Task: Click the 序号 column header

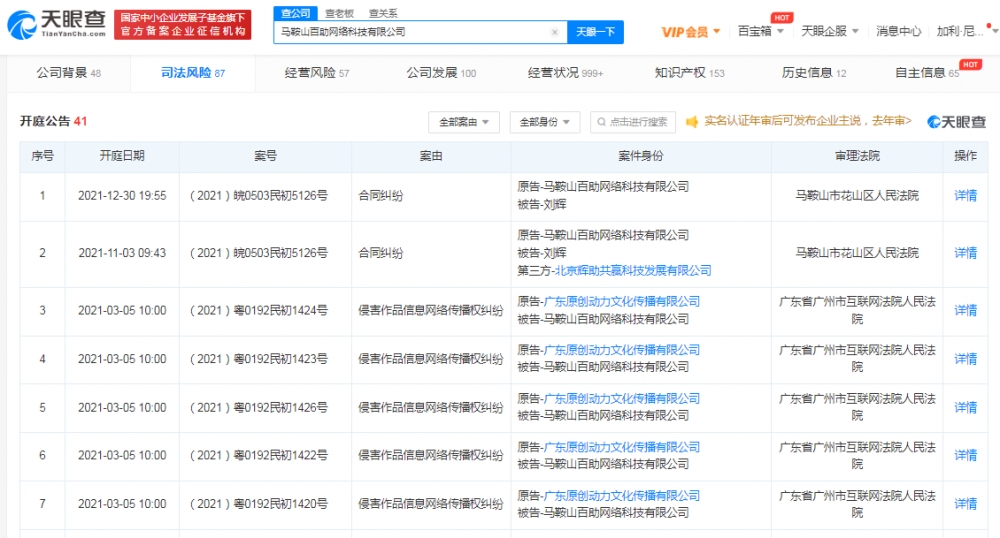Action: coord(42,156)
